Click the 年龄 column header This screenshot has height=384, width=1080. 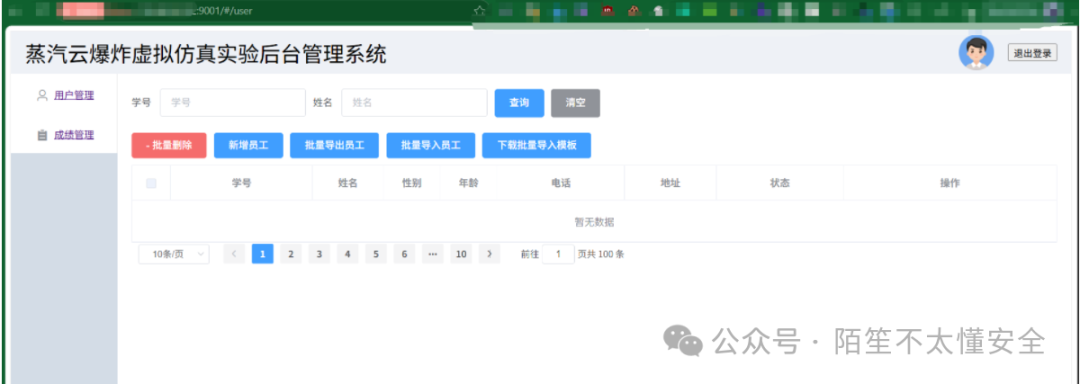(468, 183)
